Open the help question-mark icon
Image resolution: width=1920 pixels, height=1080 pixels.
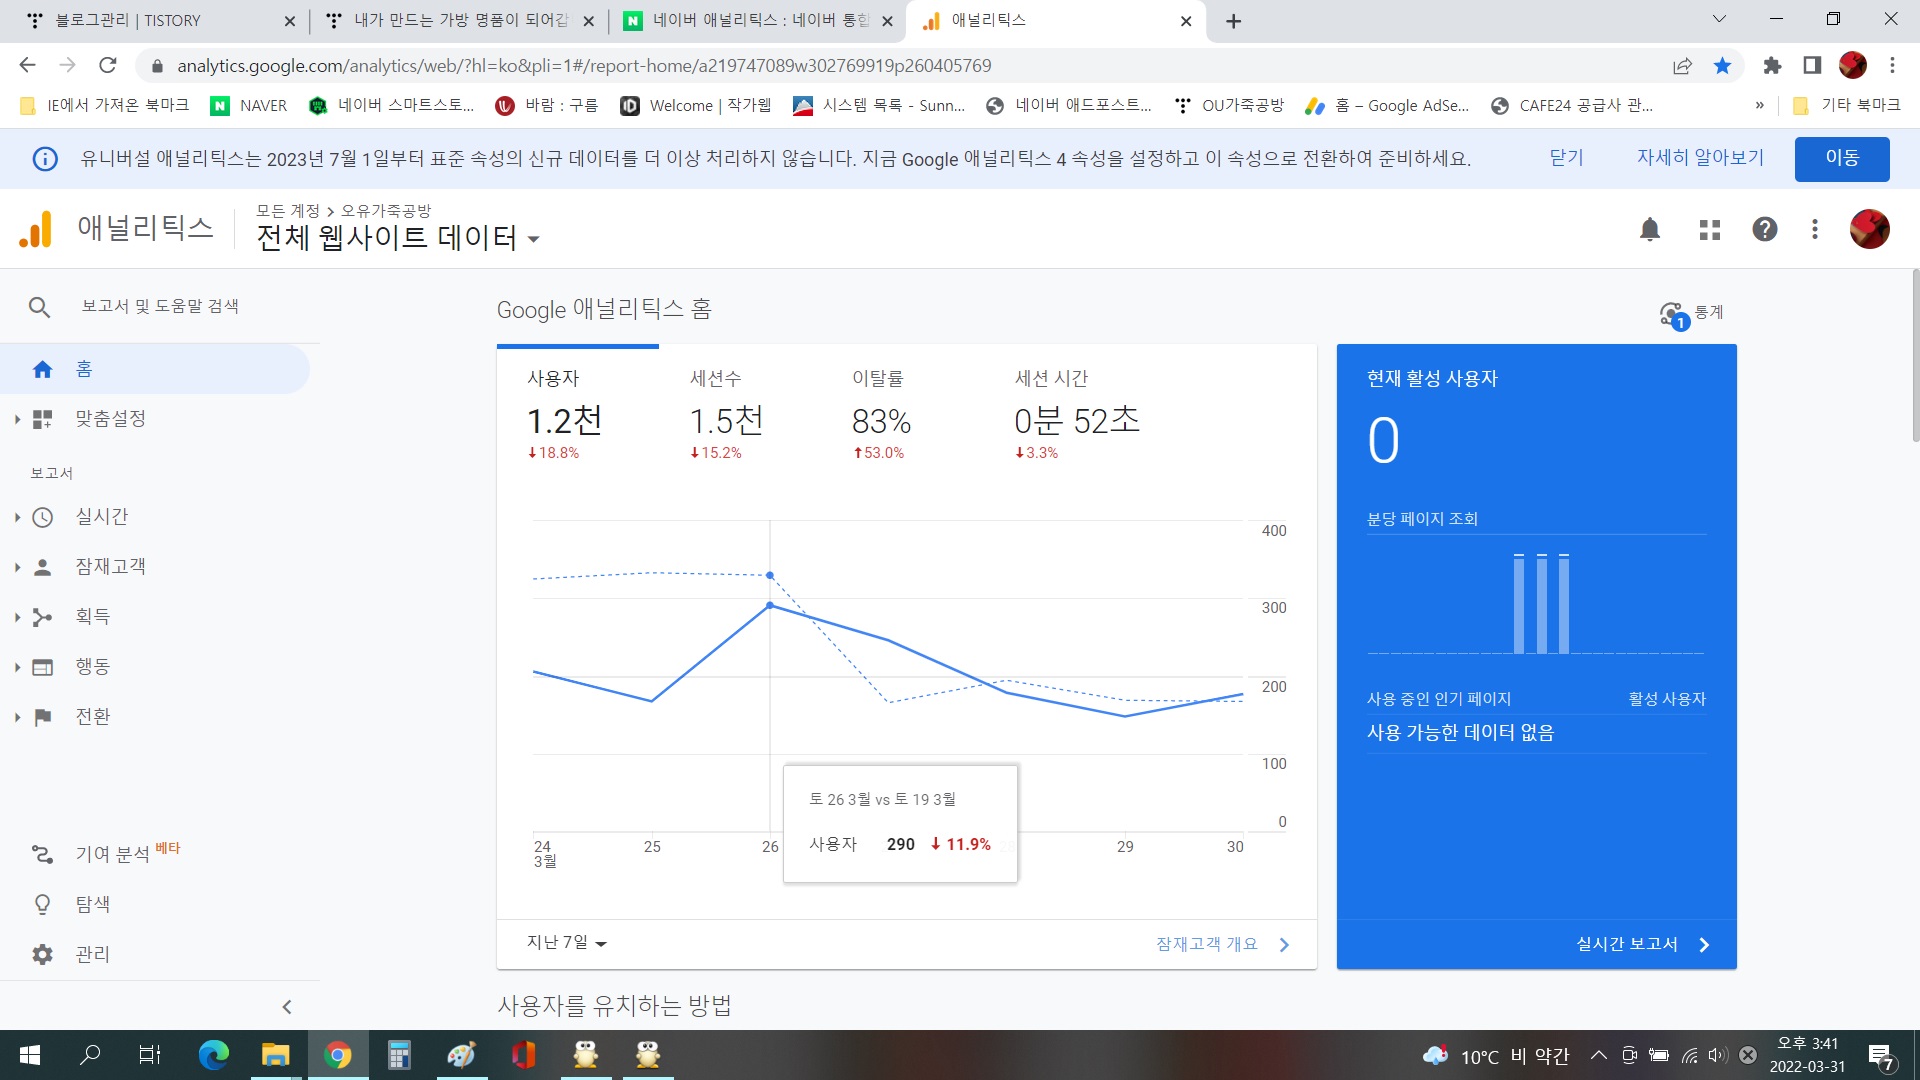point(1765,230)
